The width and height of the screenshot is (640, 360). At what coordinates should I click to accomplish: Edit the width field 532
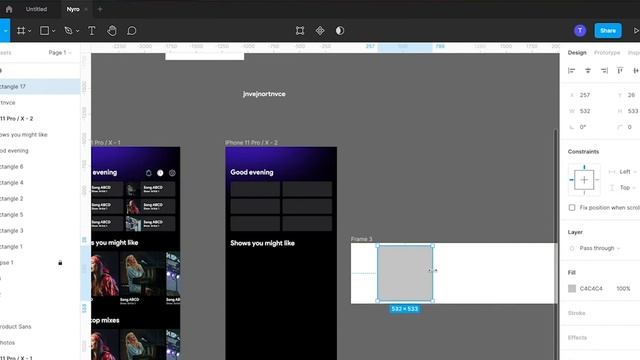(586, 111)
